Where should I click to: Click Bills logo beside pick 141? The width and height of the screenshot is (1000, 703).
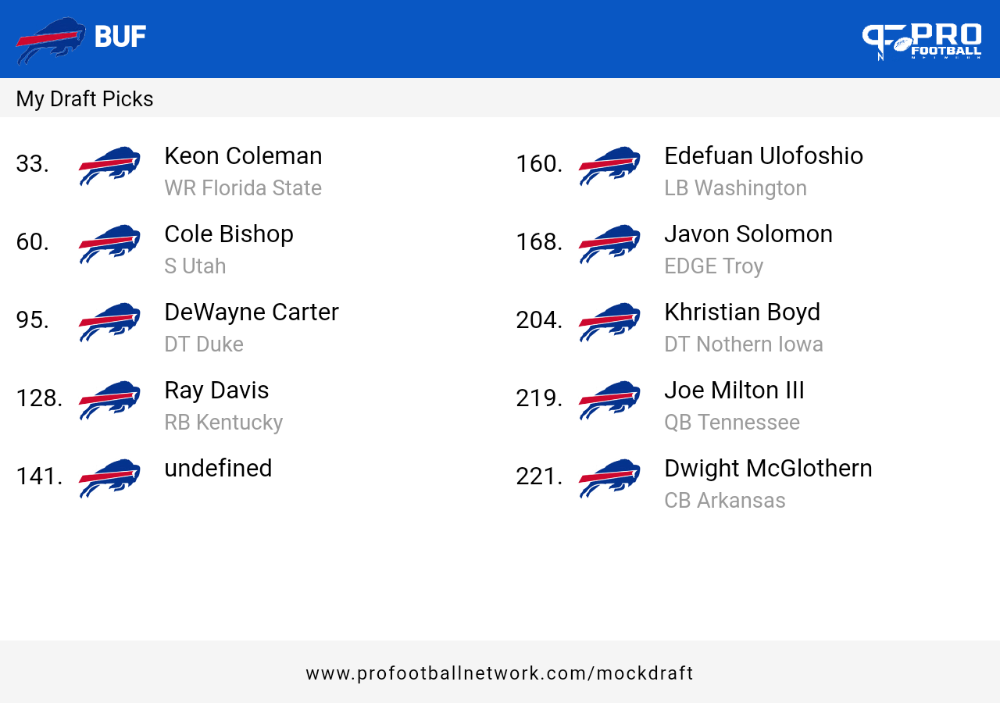coord(110,478)
